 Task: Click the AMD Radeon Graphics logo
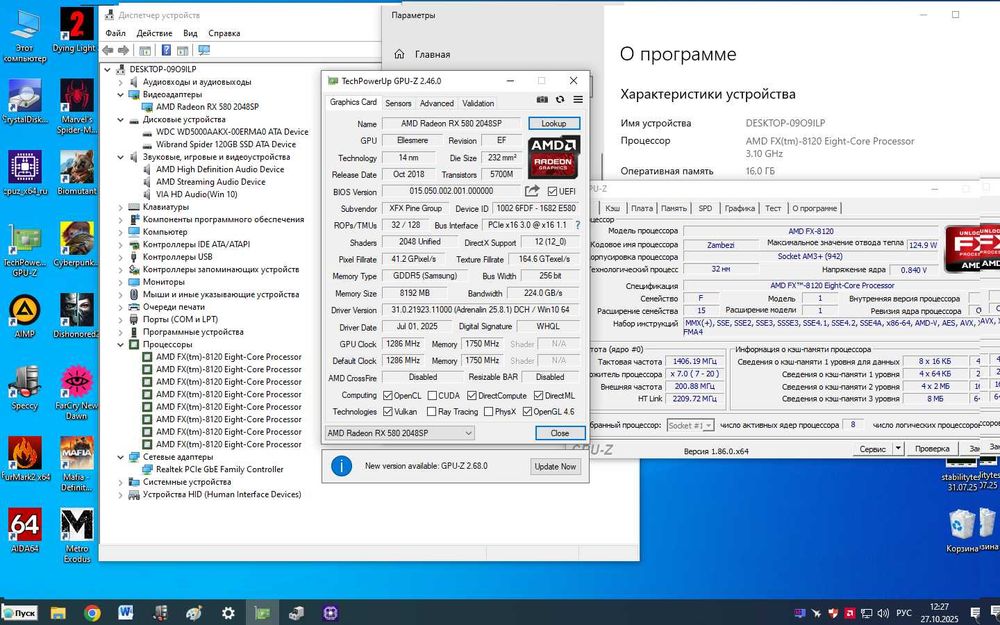[554, 157]
